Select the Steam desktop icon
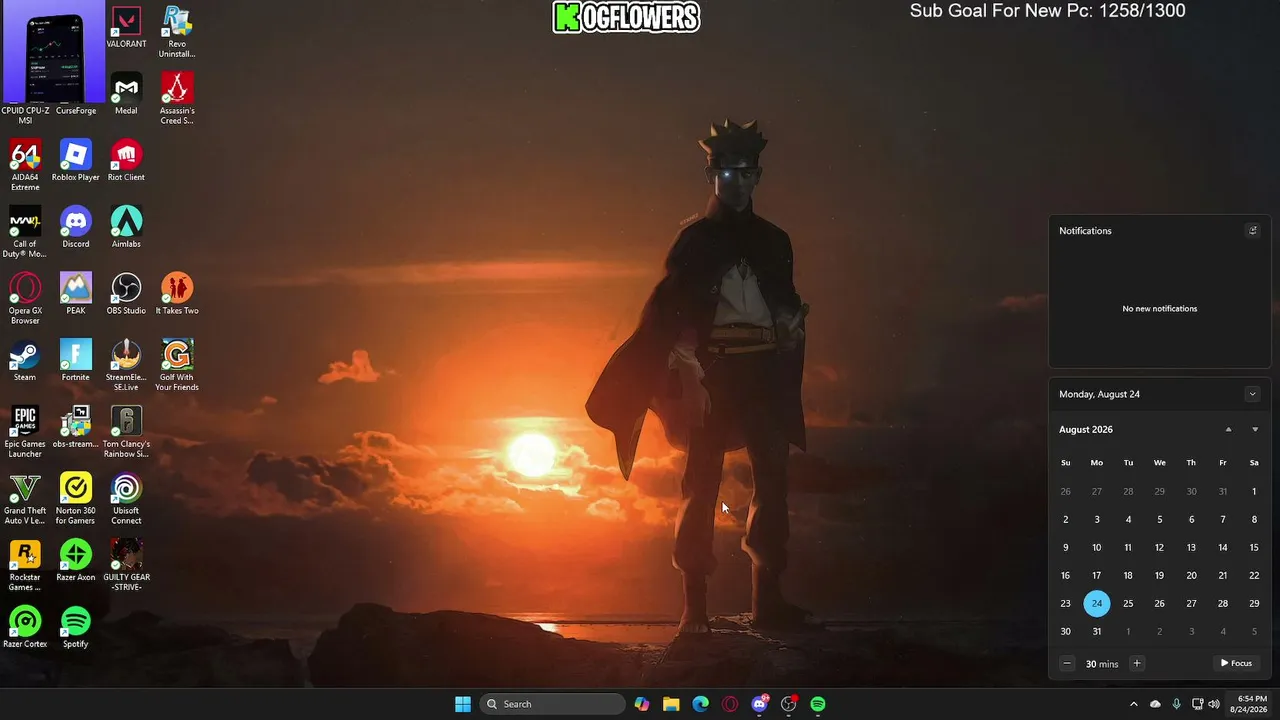This screenshot has height=720, width=1280. pyautogui.click(x=25, y=361)
